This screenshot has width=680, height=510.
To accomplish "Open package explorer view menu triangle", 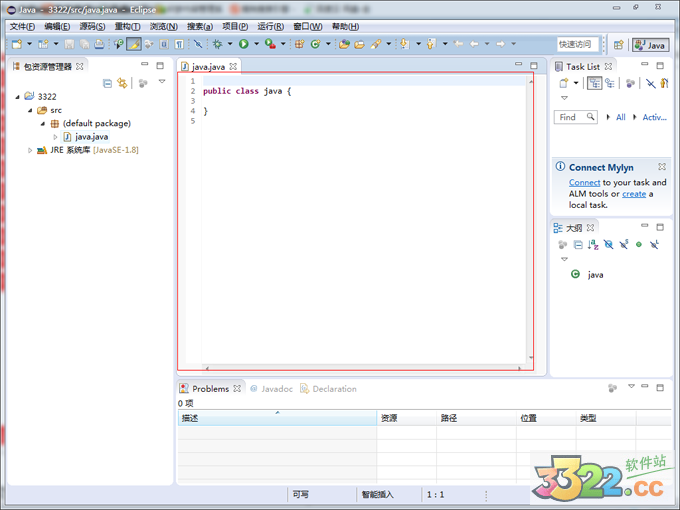I will [162, 81].
